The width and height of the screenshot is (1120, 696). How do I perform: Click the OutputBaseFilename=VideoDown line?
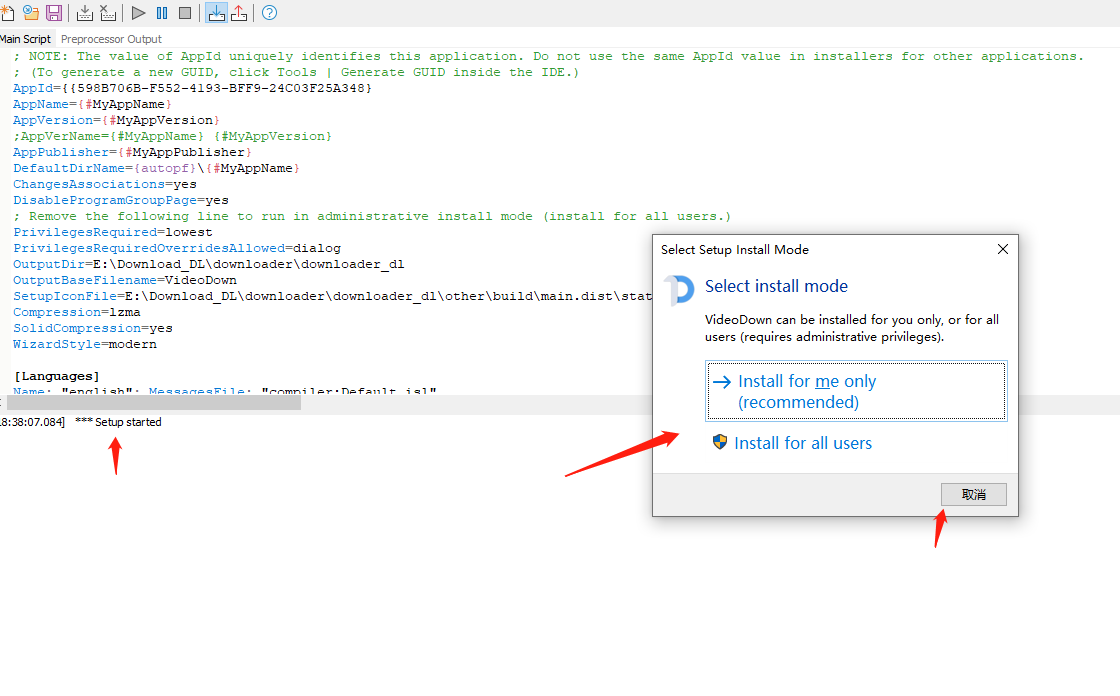(x=124, y=280)
